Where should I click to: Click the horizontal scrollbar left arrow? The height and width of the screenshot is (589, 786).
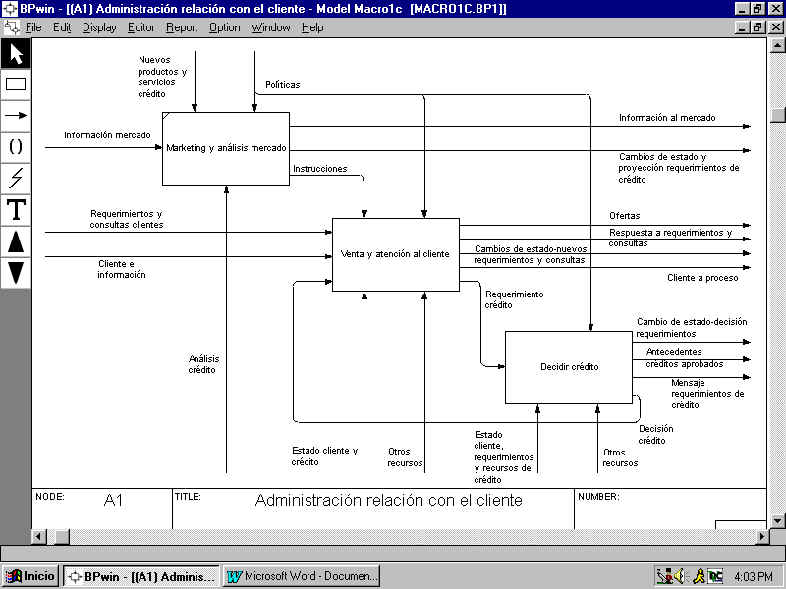[x=39, y=537]
